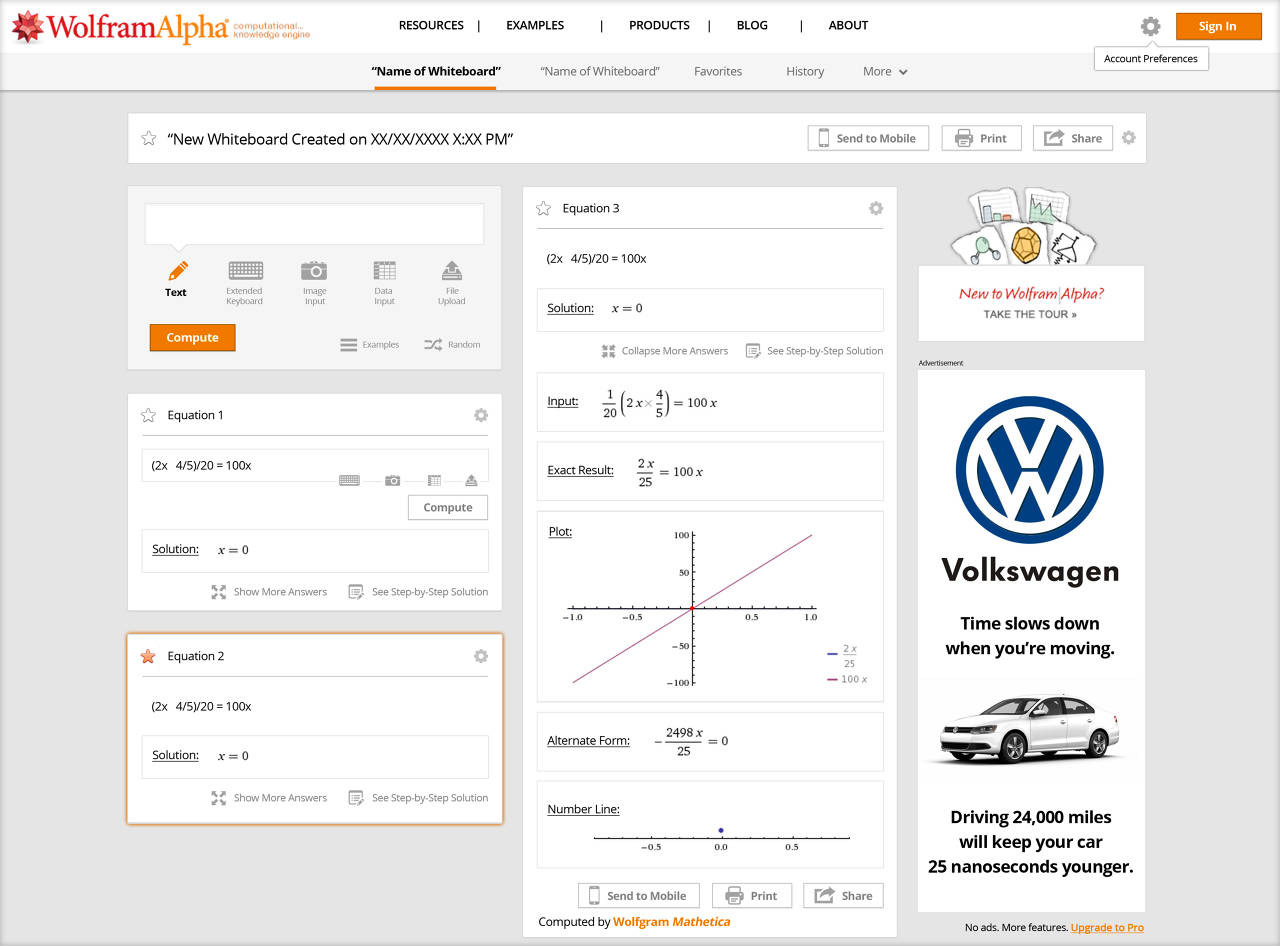This screenshot has height=946, width=1280.
Task: Click the whiteboard title text
Action: (340, 139)
